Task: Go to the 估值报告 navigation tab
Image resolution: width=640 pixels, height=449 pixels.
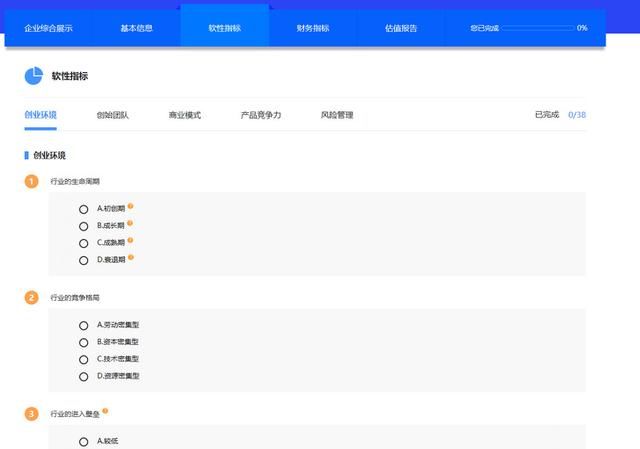Action: coord(401,28)
